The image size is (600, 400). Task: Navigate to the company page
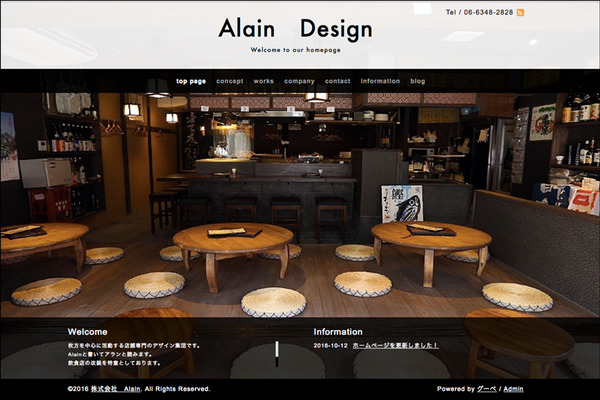pyautogui.click(x=299, y=81)
